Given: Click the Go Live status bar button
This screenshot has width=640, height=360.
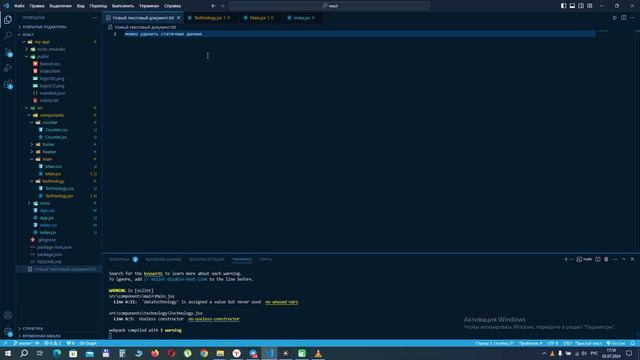Looking at the screenshot, I should click(x=616, y=343).
